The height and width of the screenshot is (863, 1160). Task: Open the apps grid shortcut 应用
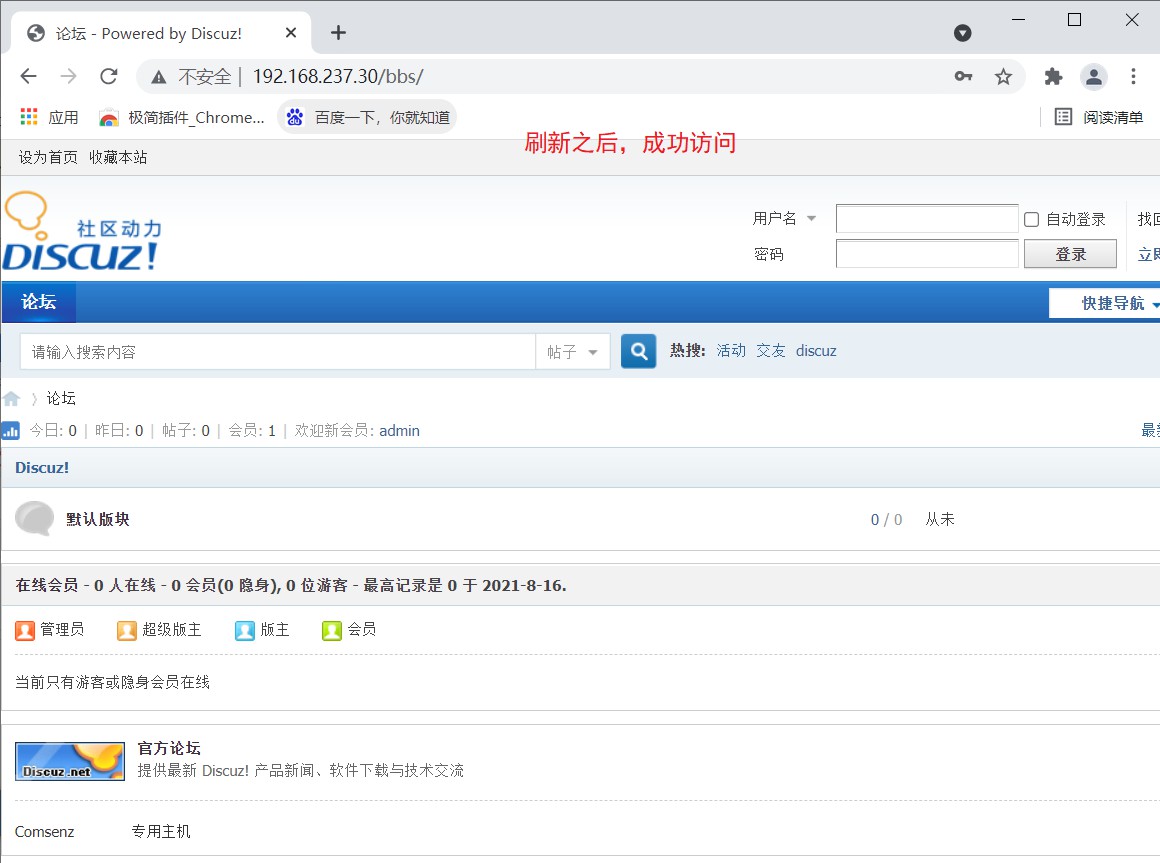click(x=49, y=117)
